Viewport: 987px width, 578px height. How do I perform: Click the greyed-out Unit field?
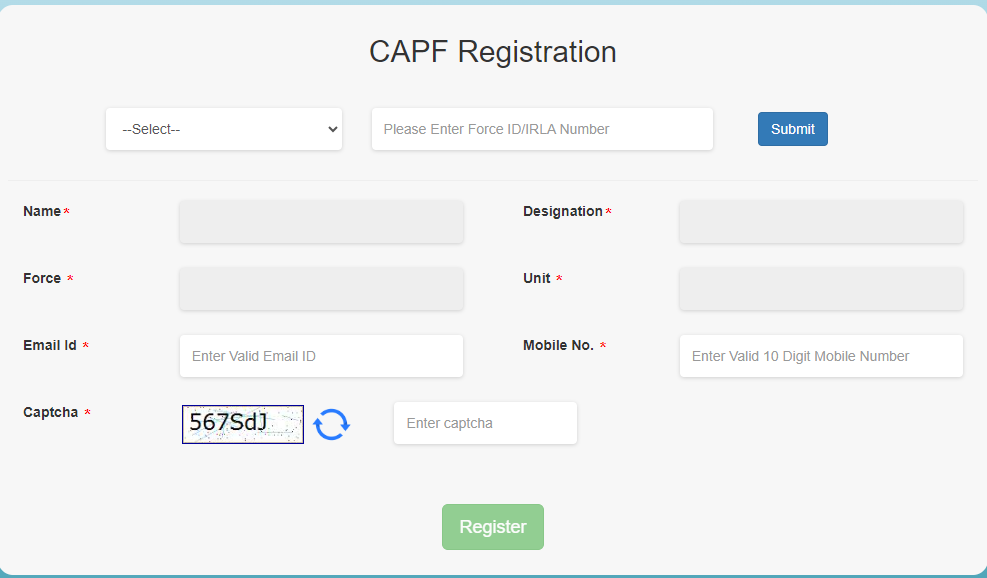[821, 289]
